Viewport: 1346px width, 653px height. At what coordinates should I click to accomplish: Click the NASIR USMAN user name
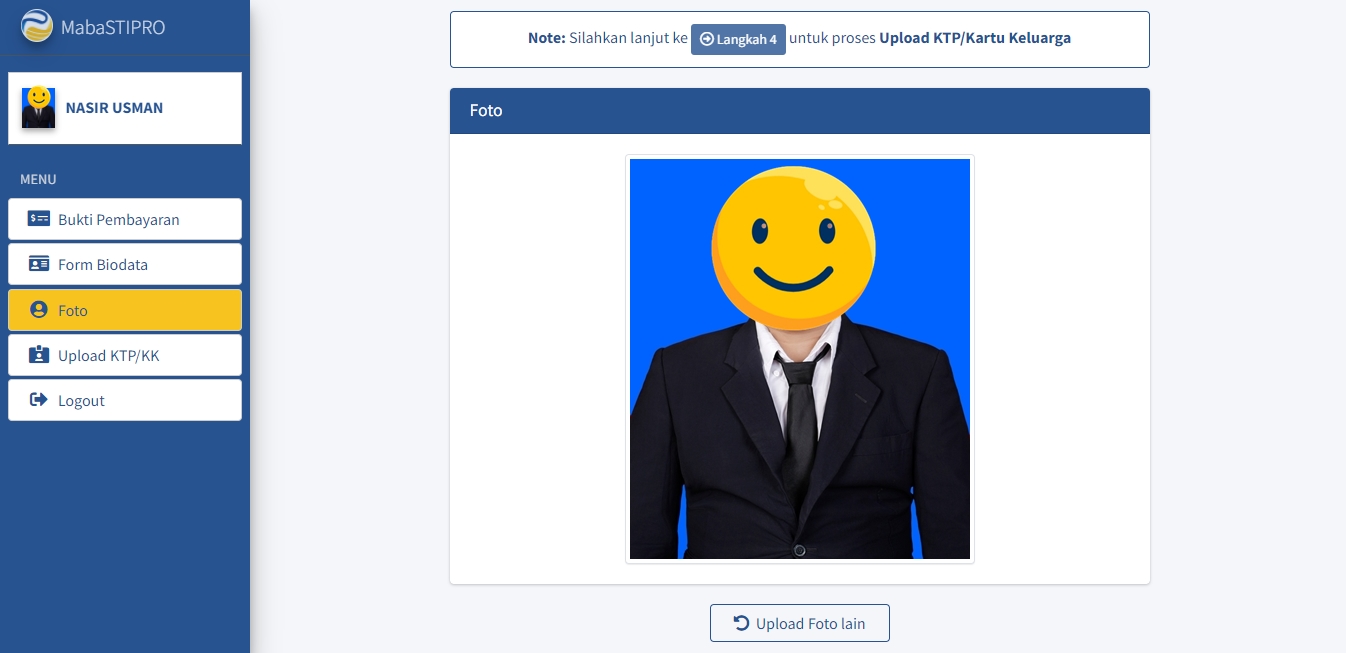point(114,108)
